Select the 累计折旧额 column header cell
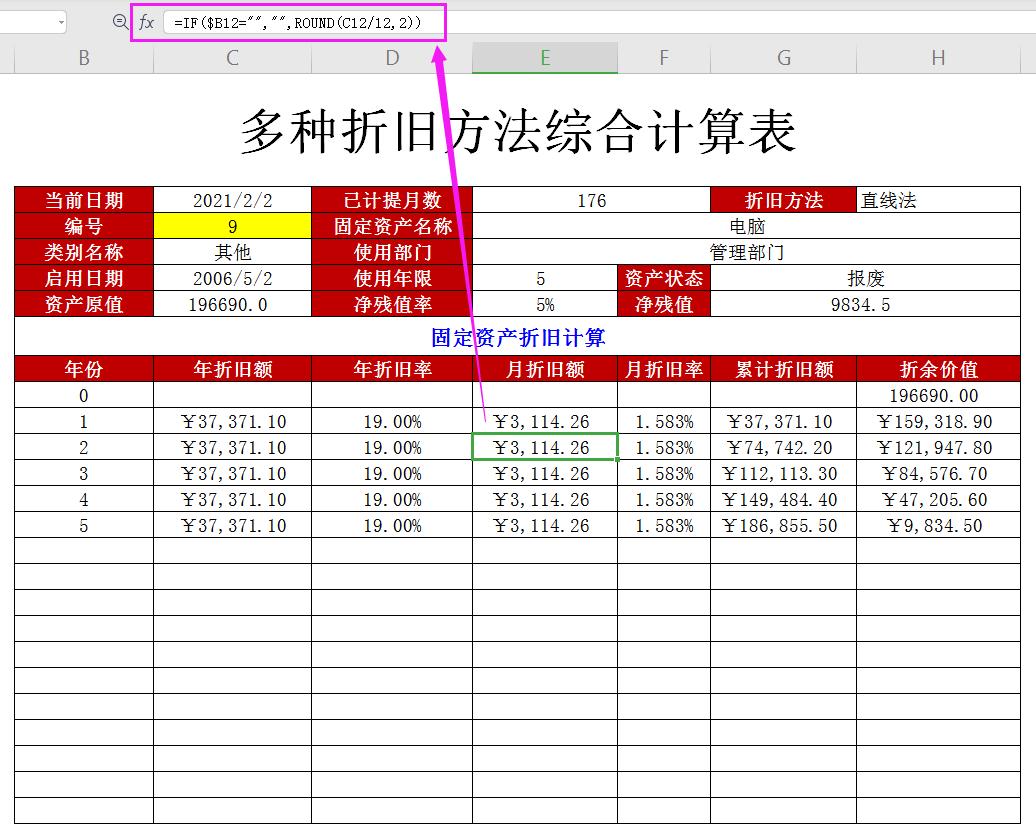1036x836 pixels. point(783,369)
